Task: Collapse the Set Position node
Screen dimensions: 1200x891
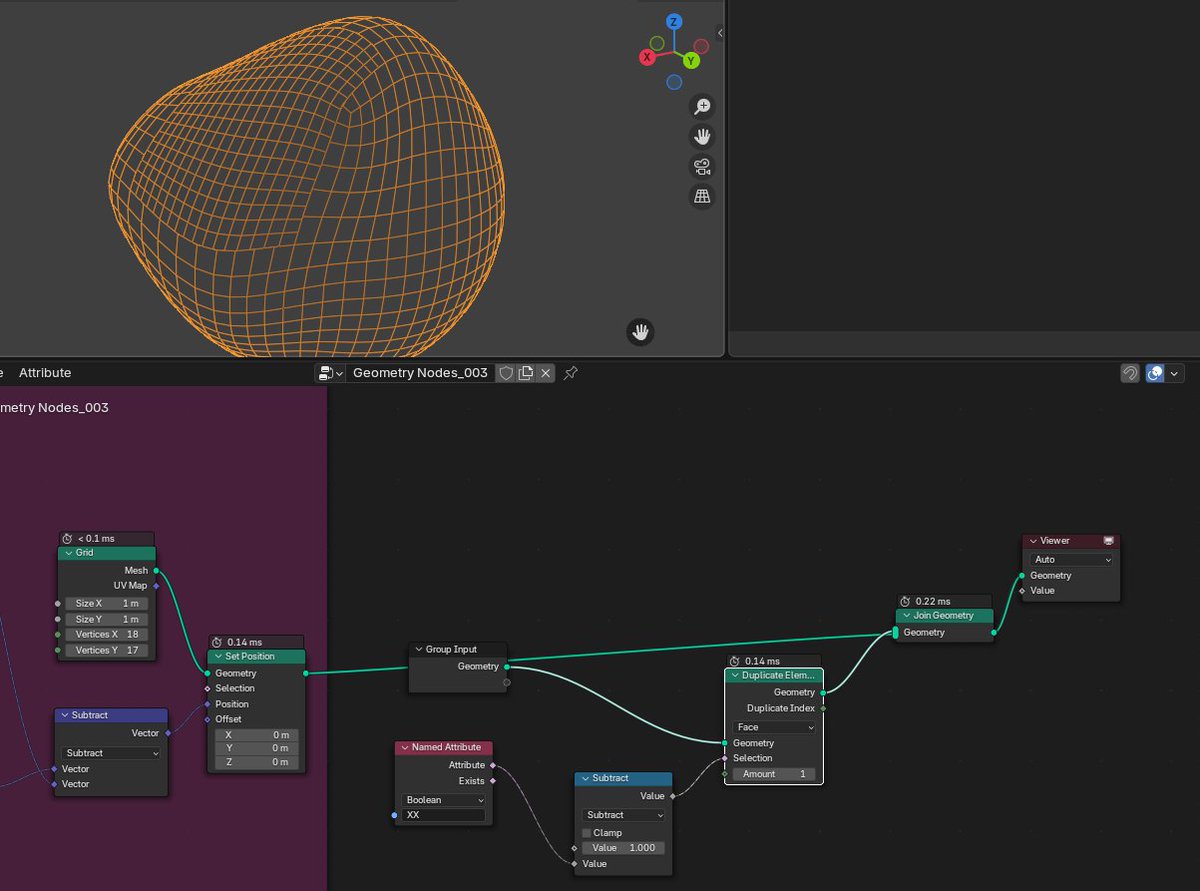Action: 218,657
